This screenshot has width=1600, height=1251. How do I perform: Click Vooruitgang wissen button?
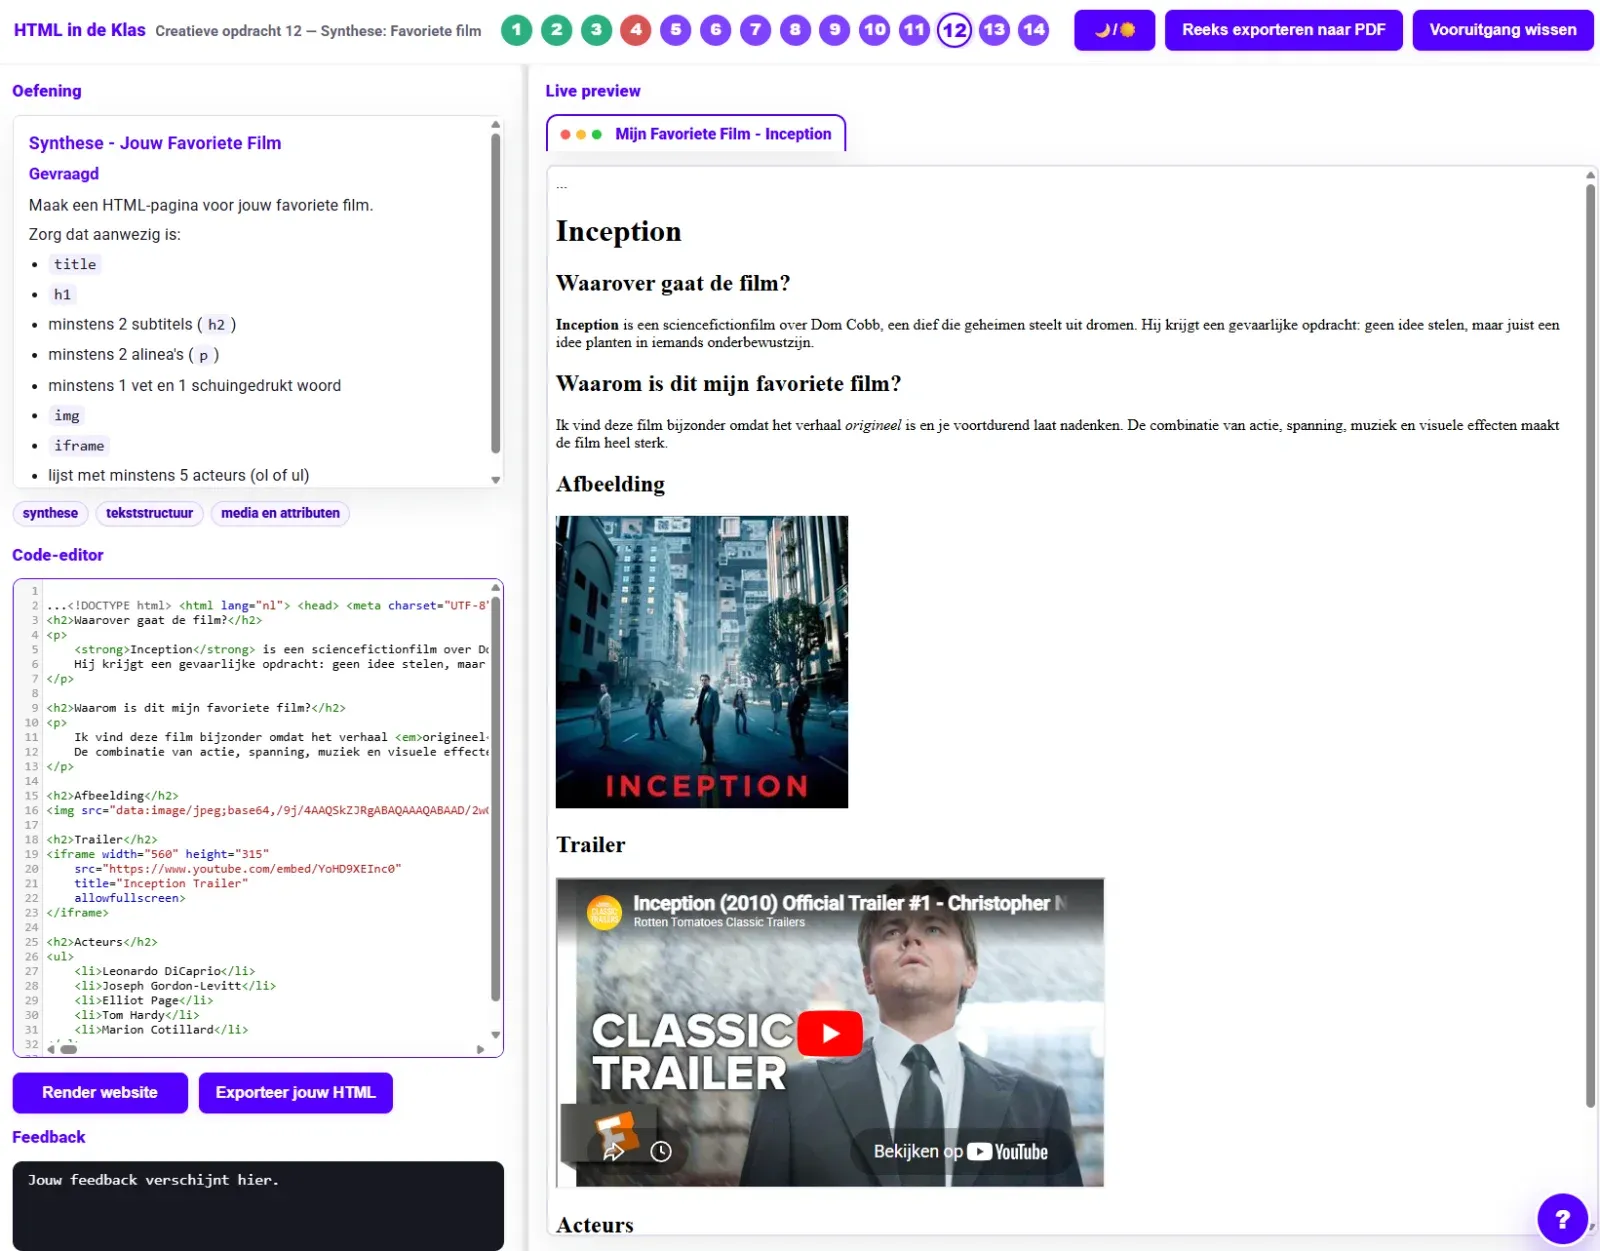[x=1503, y=30]
